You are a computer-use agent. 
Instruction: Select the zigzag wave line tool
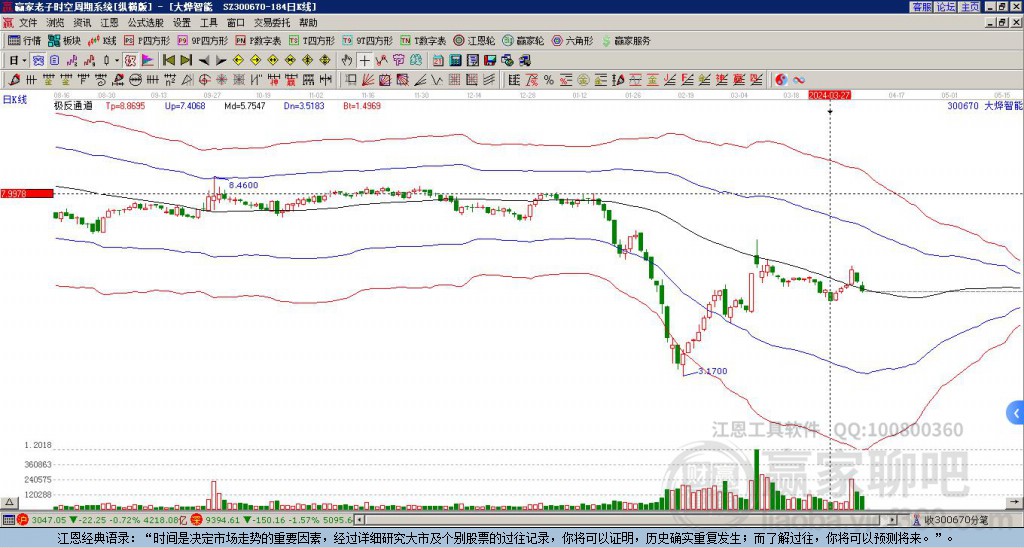point(437,80)
